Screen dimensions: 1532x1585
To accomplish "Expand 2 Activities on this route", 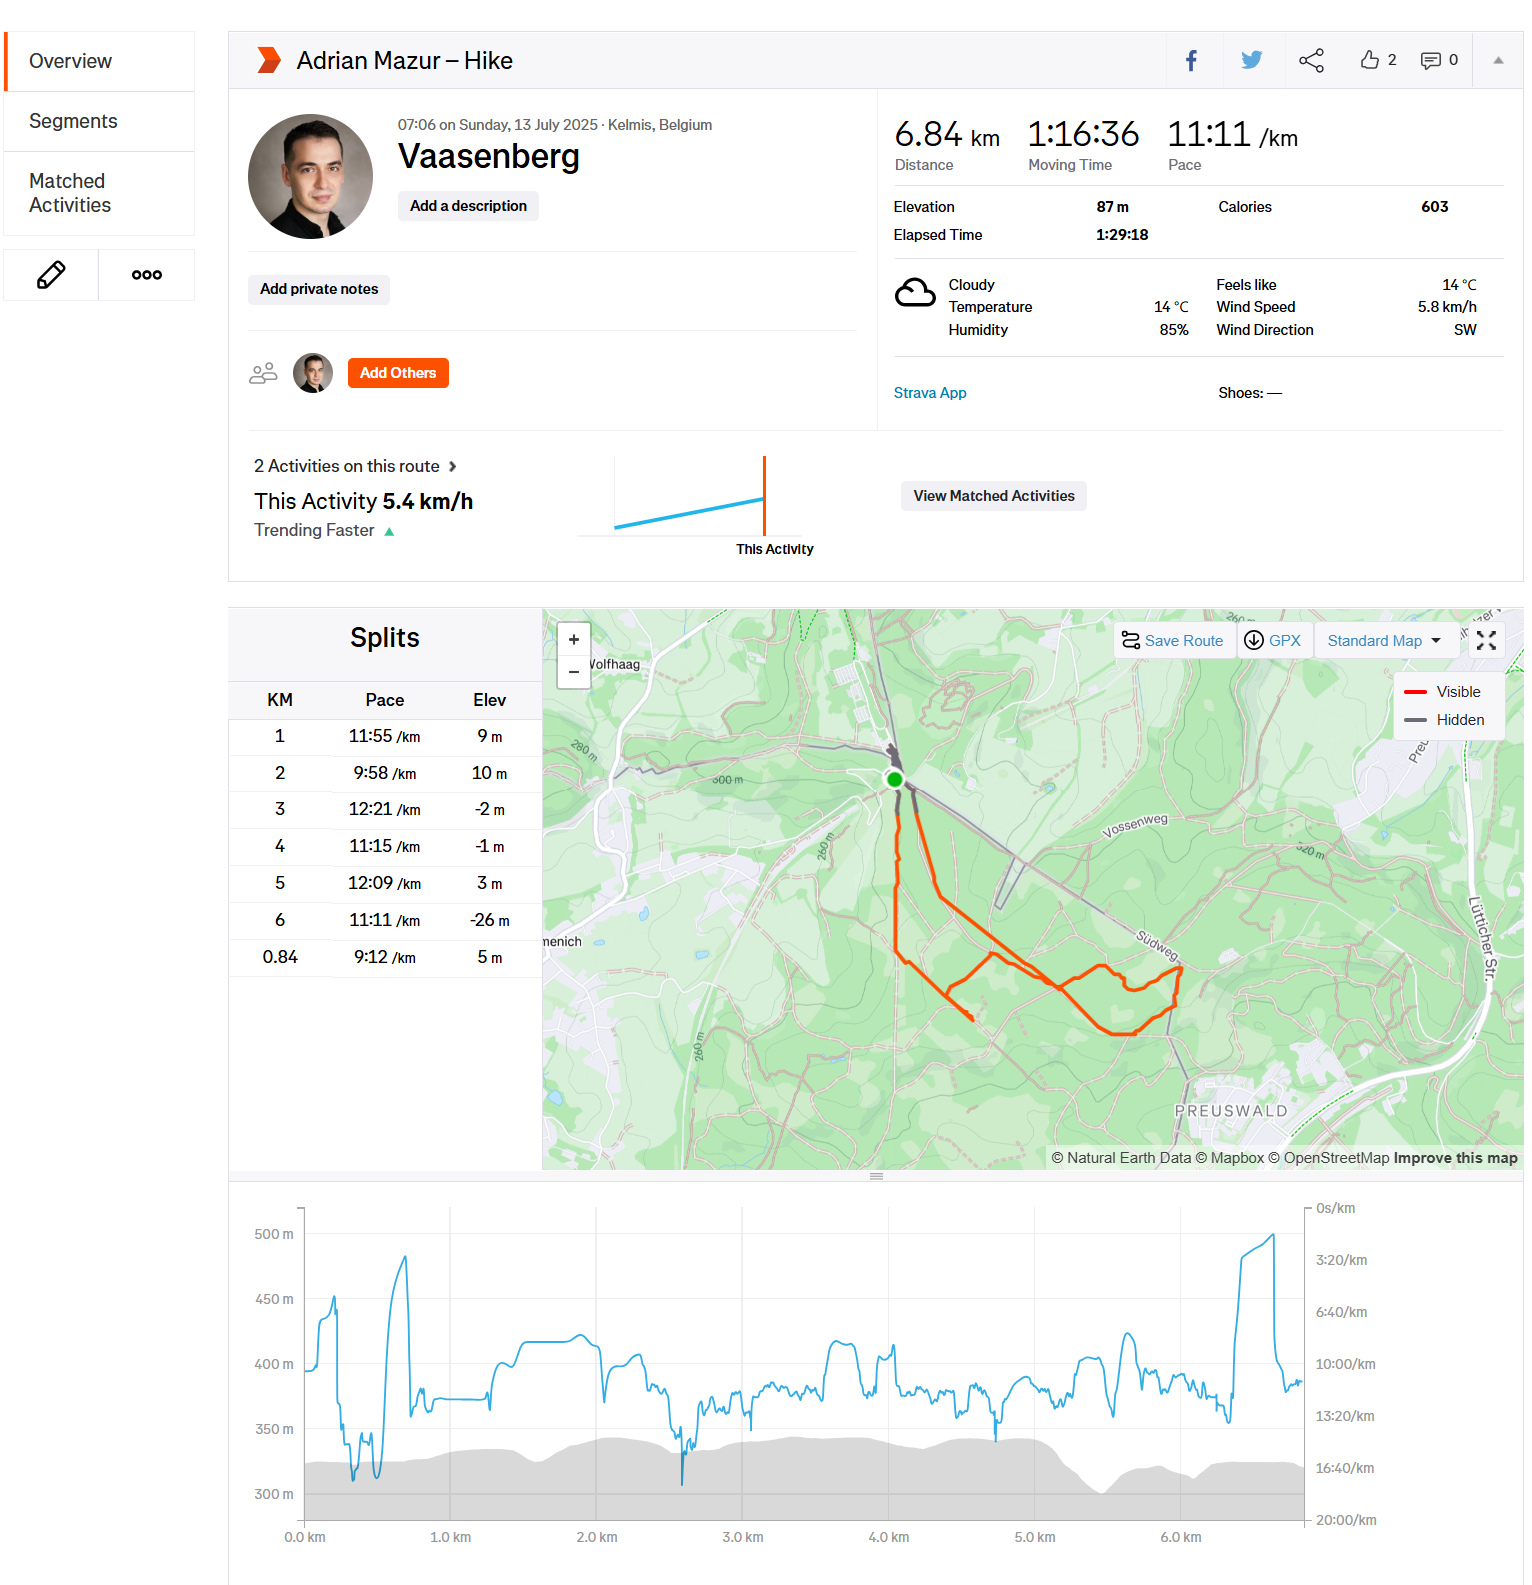I will tap(355, 466).
